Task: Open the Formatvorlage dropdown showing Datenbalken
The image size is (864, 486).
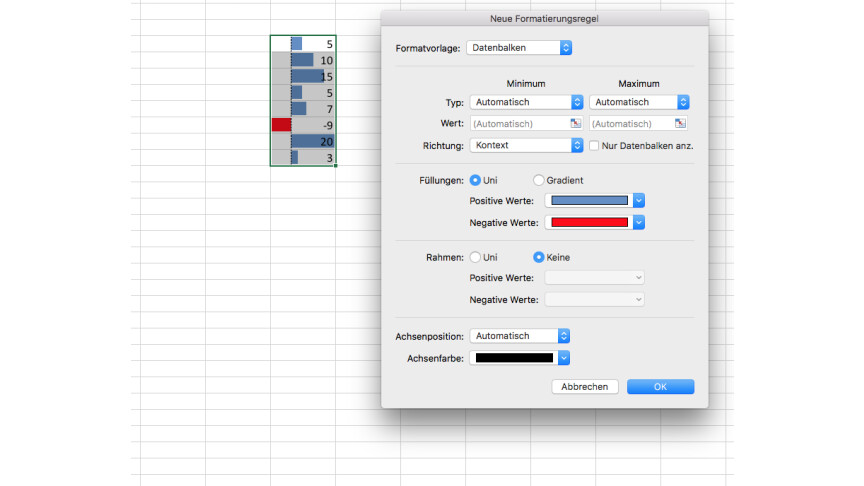Action: click(x=520, y=48)
